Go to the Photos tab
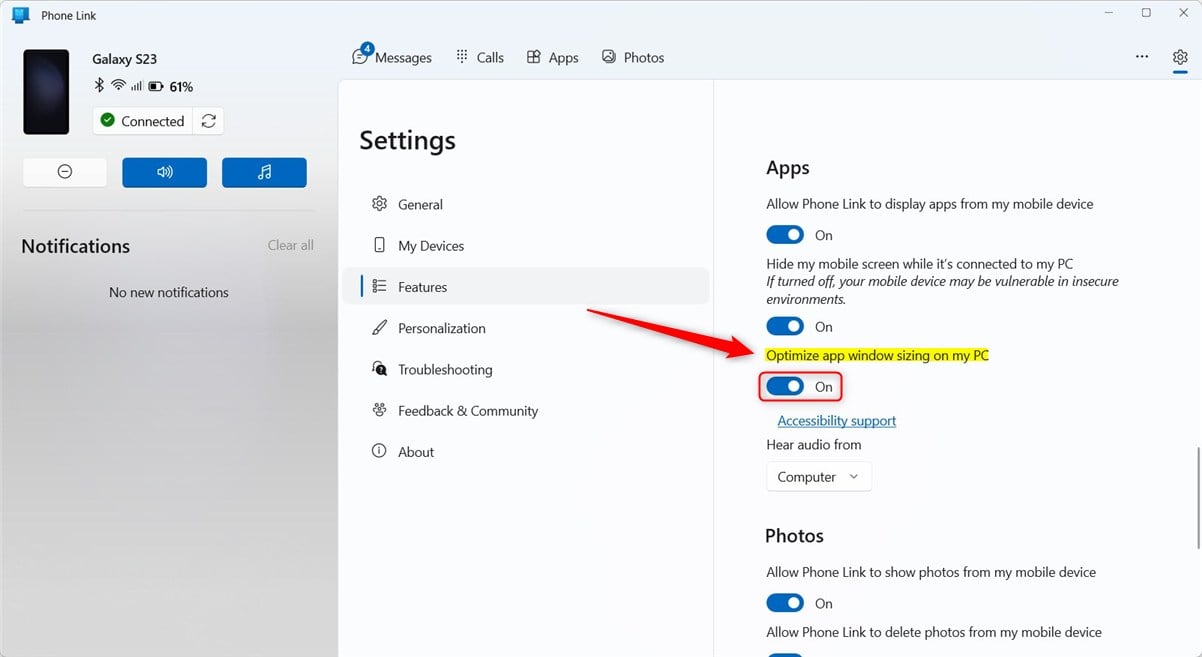The height and width of the screenshot is (657, 1202). click(633, 58)
